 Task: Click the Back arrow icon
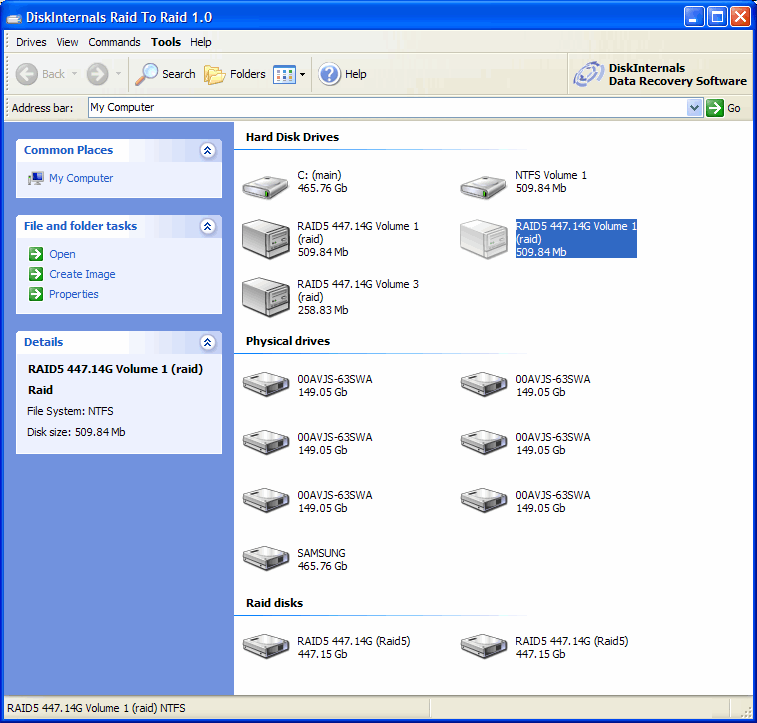[x=27, y=74]
